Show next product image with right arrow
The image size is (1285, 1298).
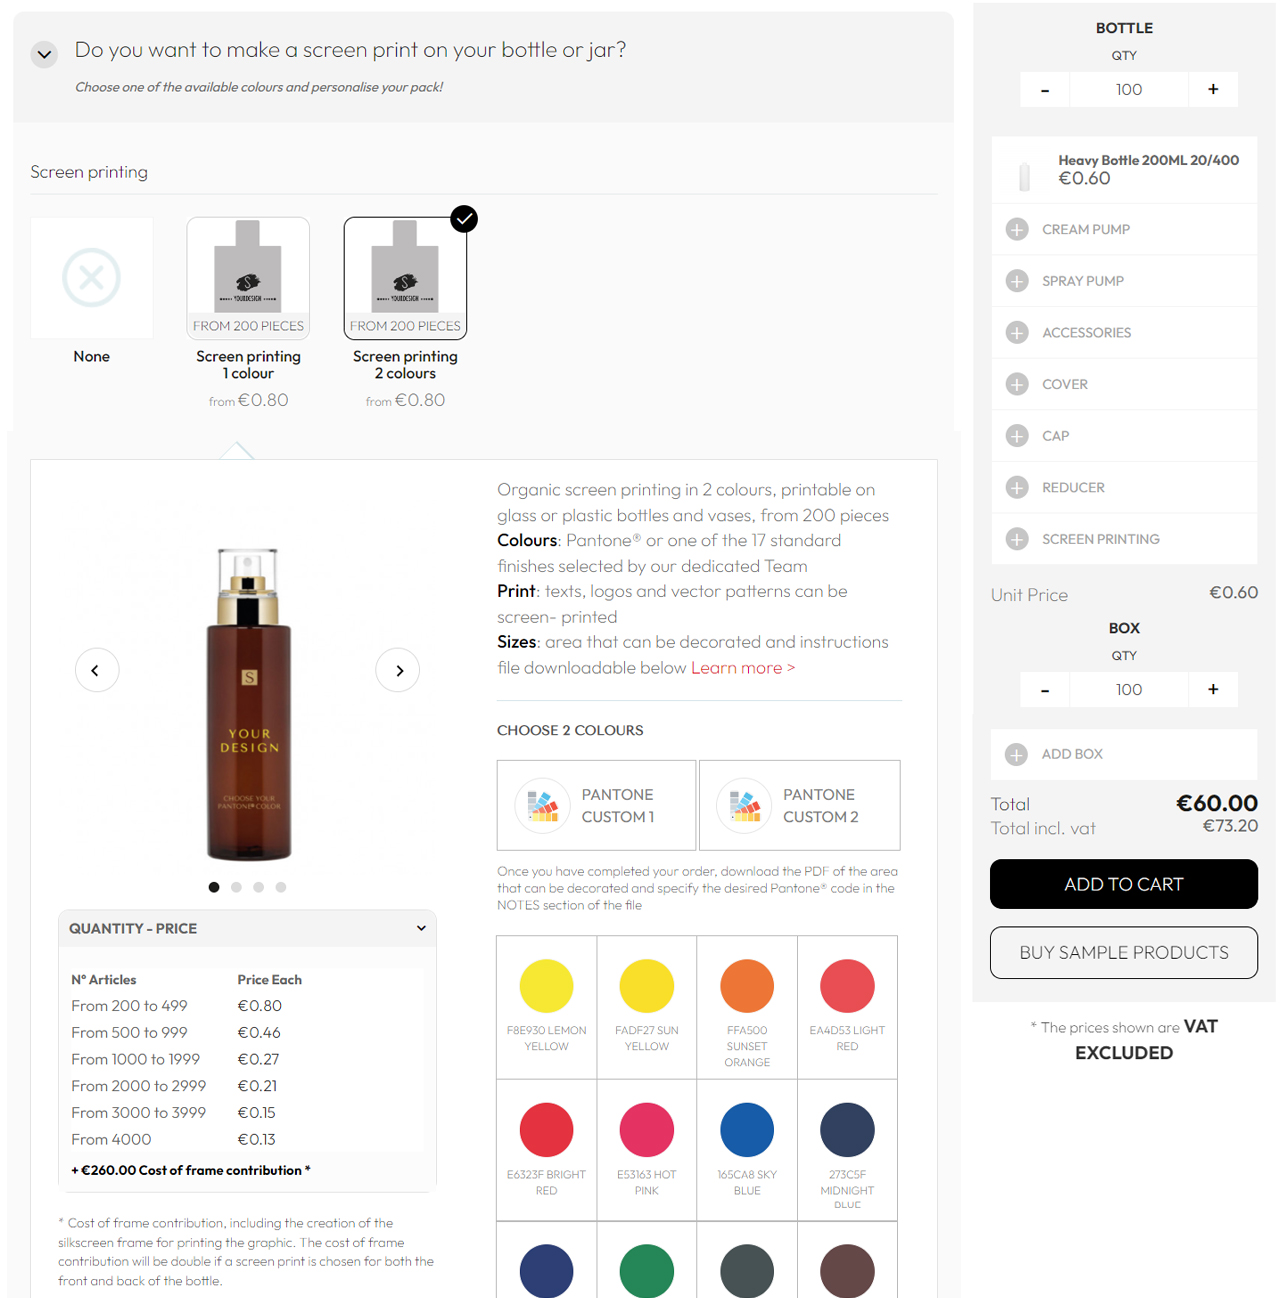click(398, 670)
